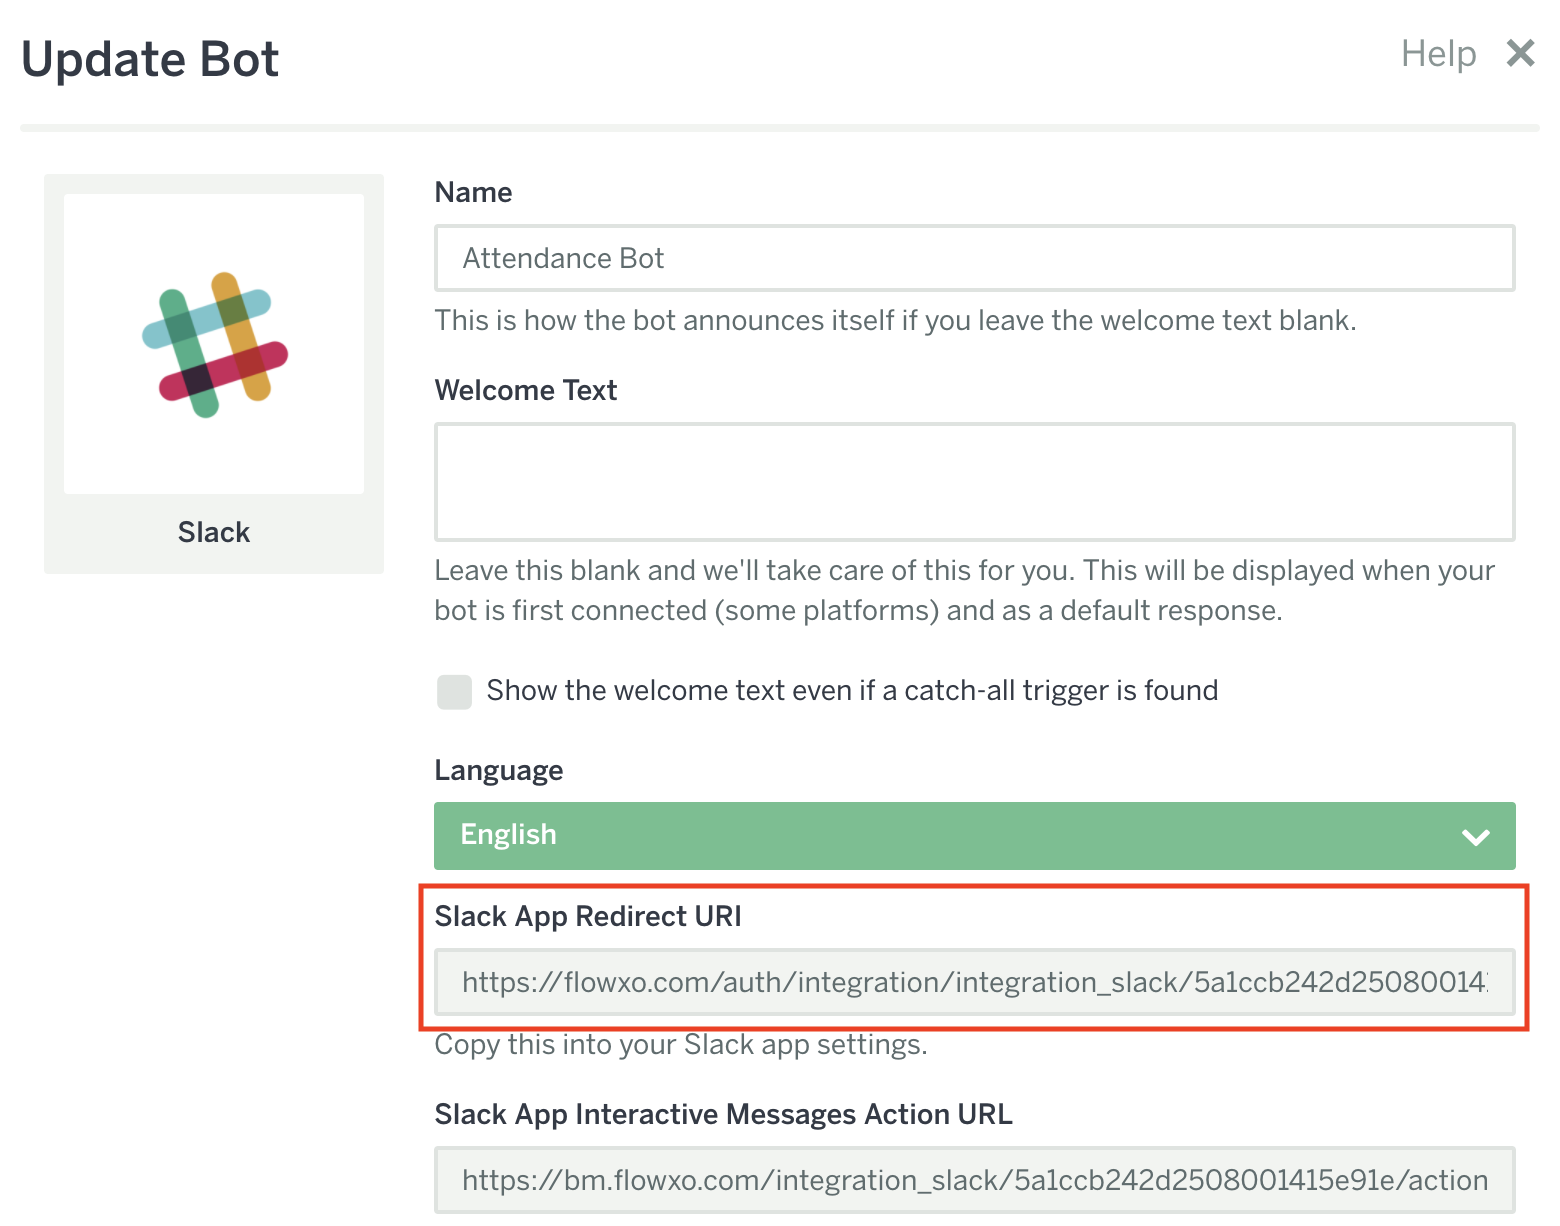Image resolution: width=1560 pixels, height=1226 pixels.
Task: Click the Name field label
Action: pos(473,192)
